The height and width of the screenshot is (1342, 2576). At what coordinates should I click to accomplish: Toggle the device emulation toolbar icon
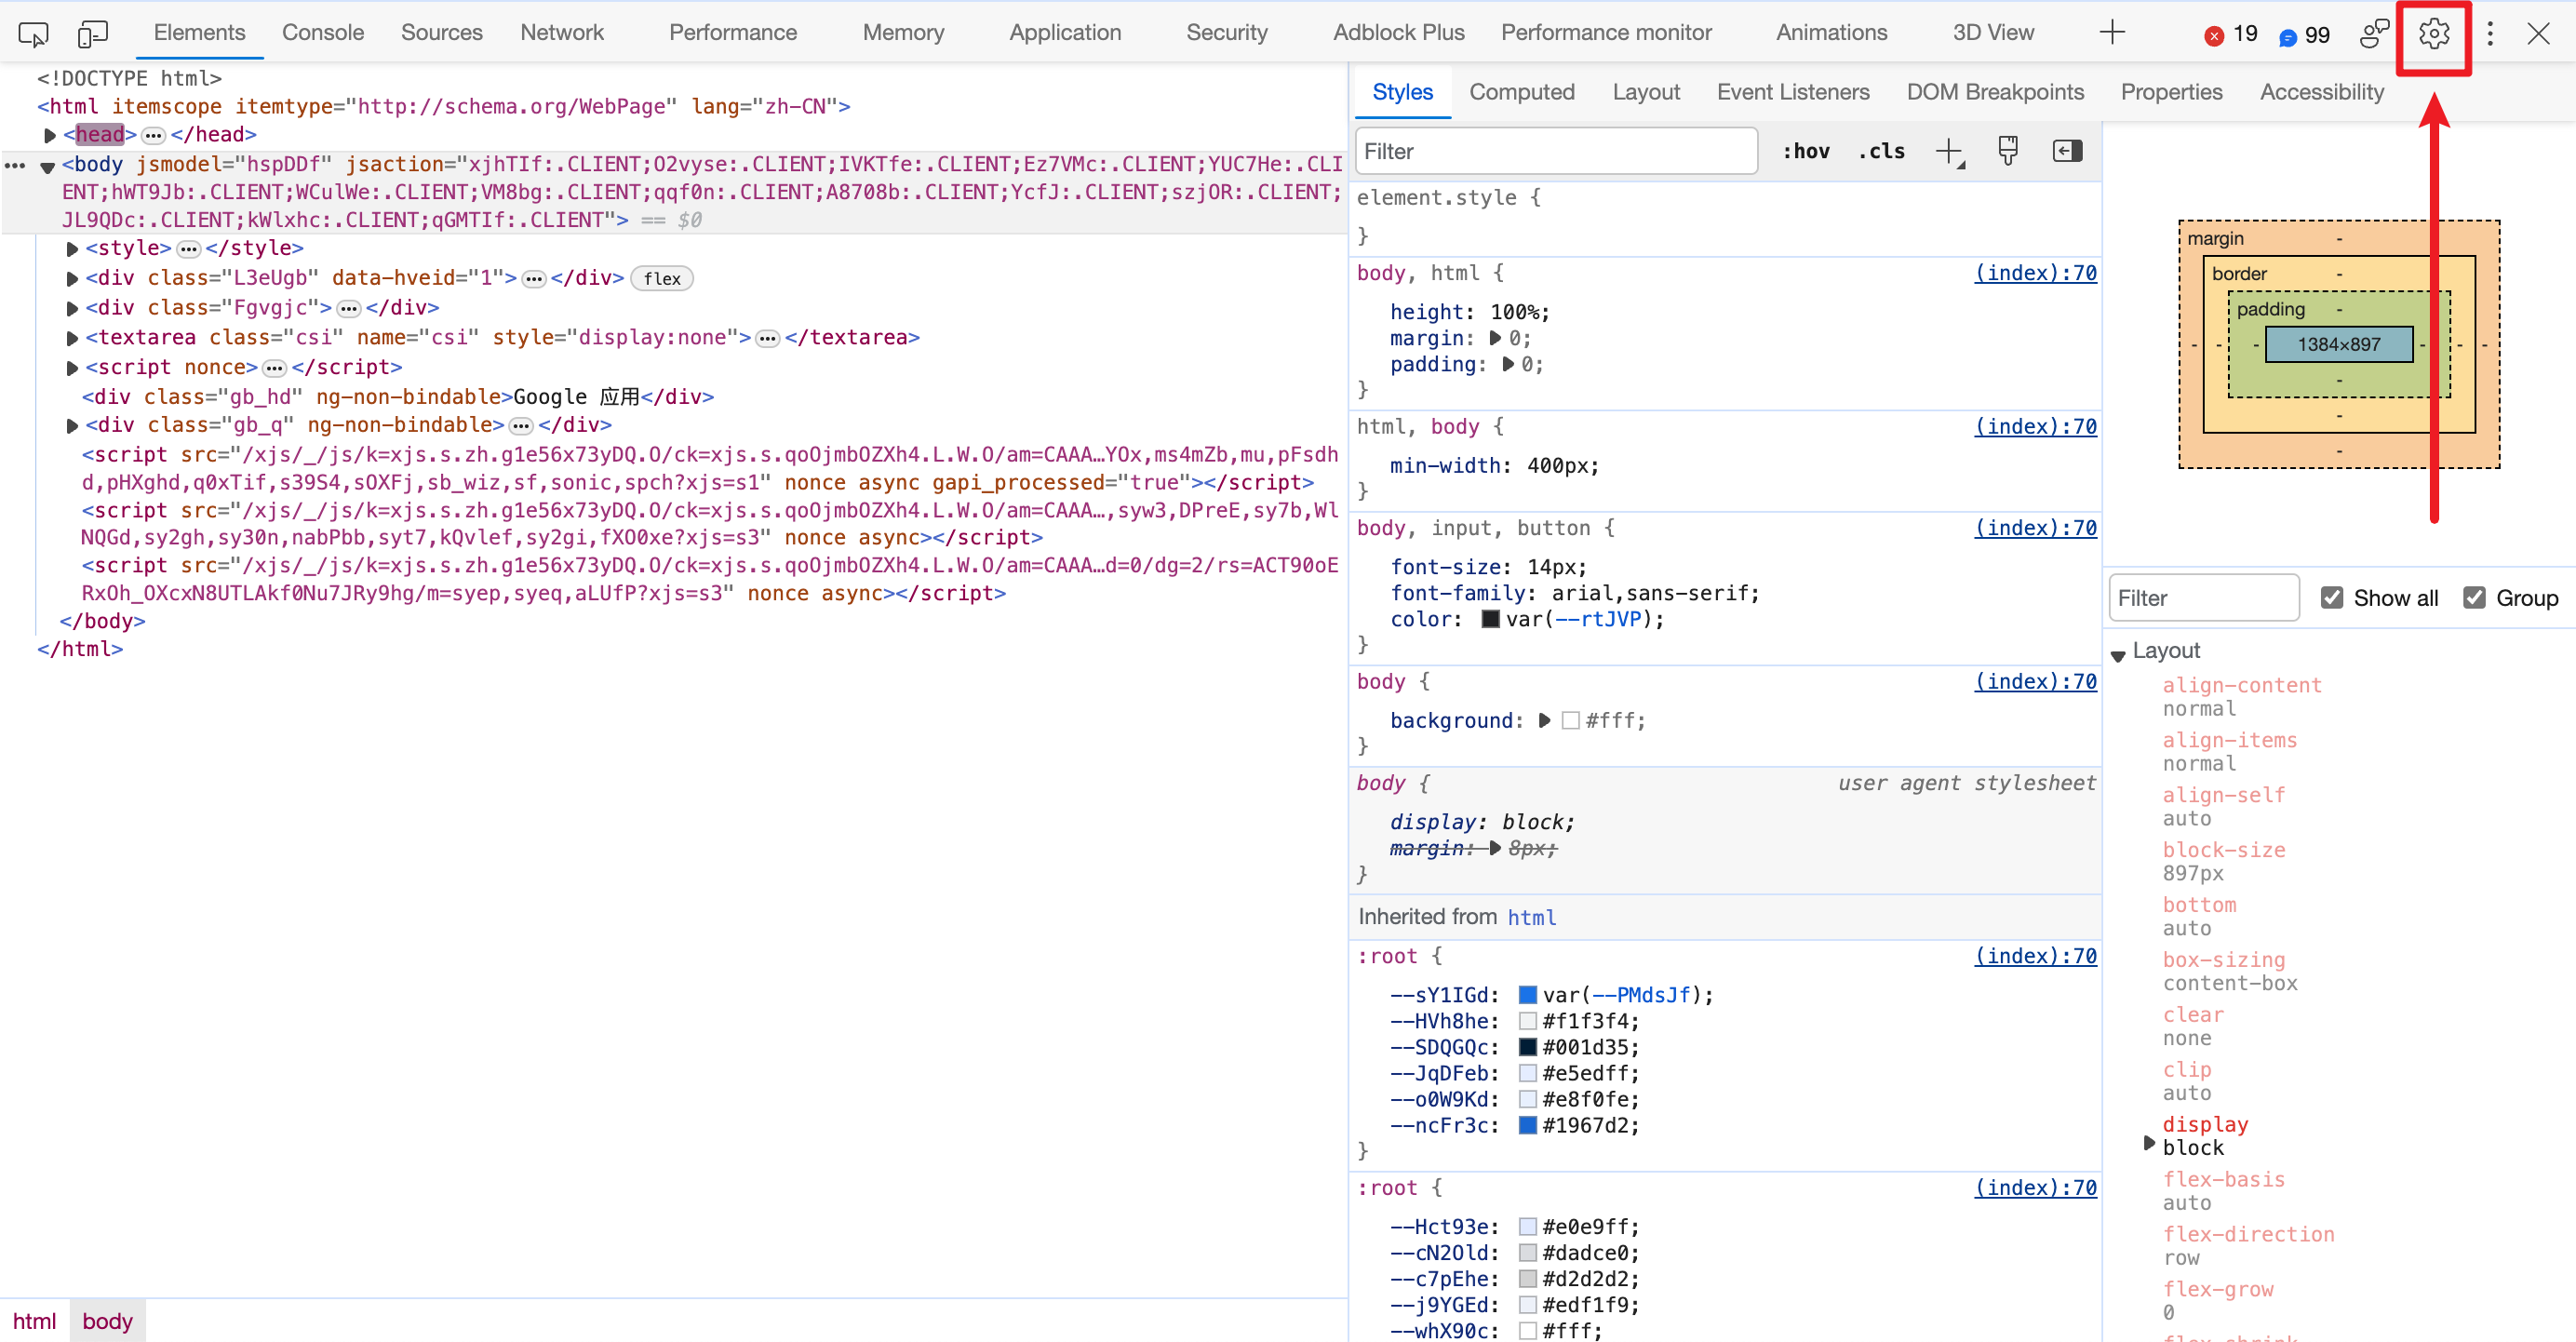point(92,35)
